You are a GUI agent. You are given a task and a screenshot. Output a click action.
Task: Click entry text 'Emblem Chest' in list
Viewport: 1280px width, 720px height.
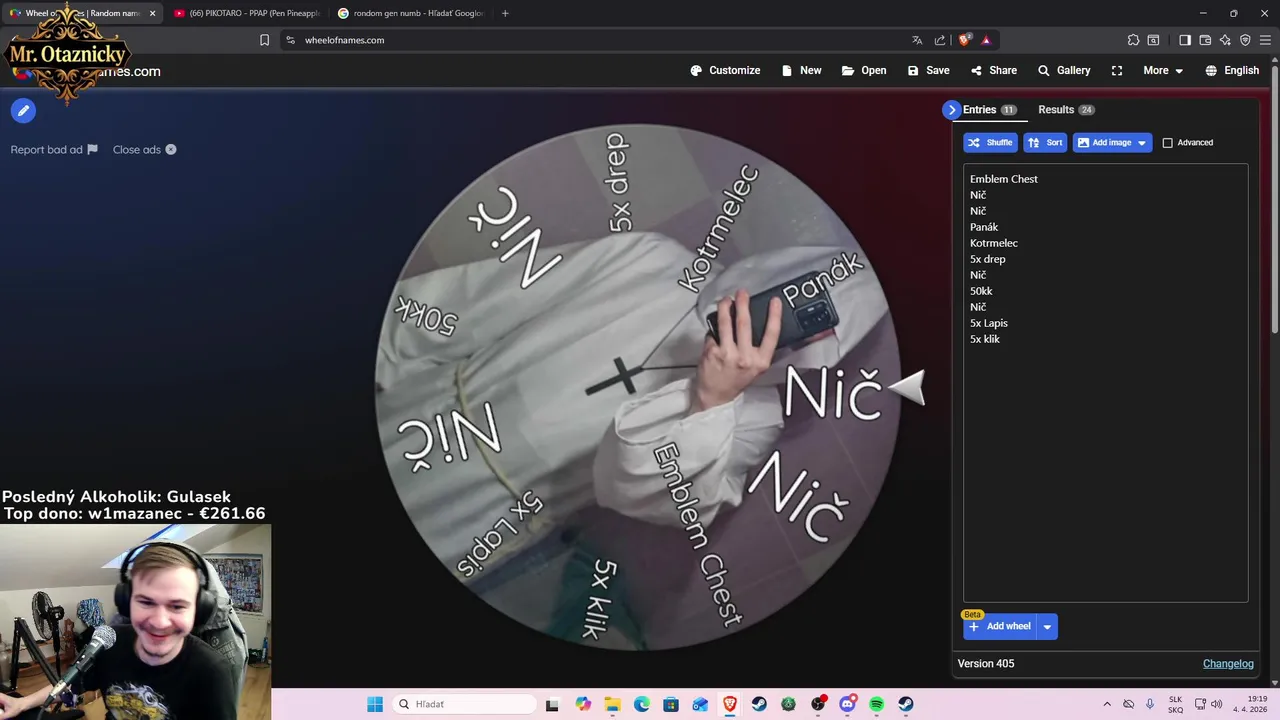tap(1003, 179)
